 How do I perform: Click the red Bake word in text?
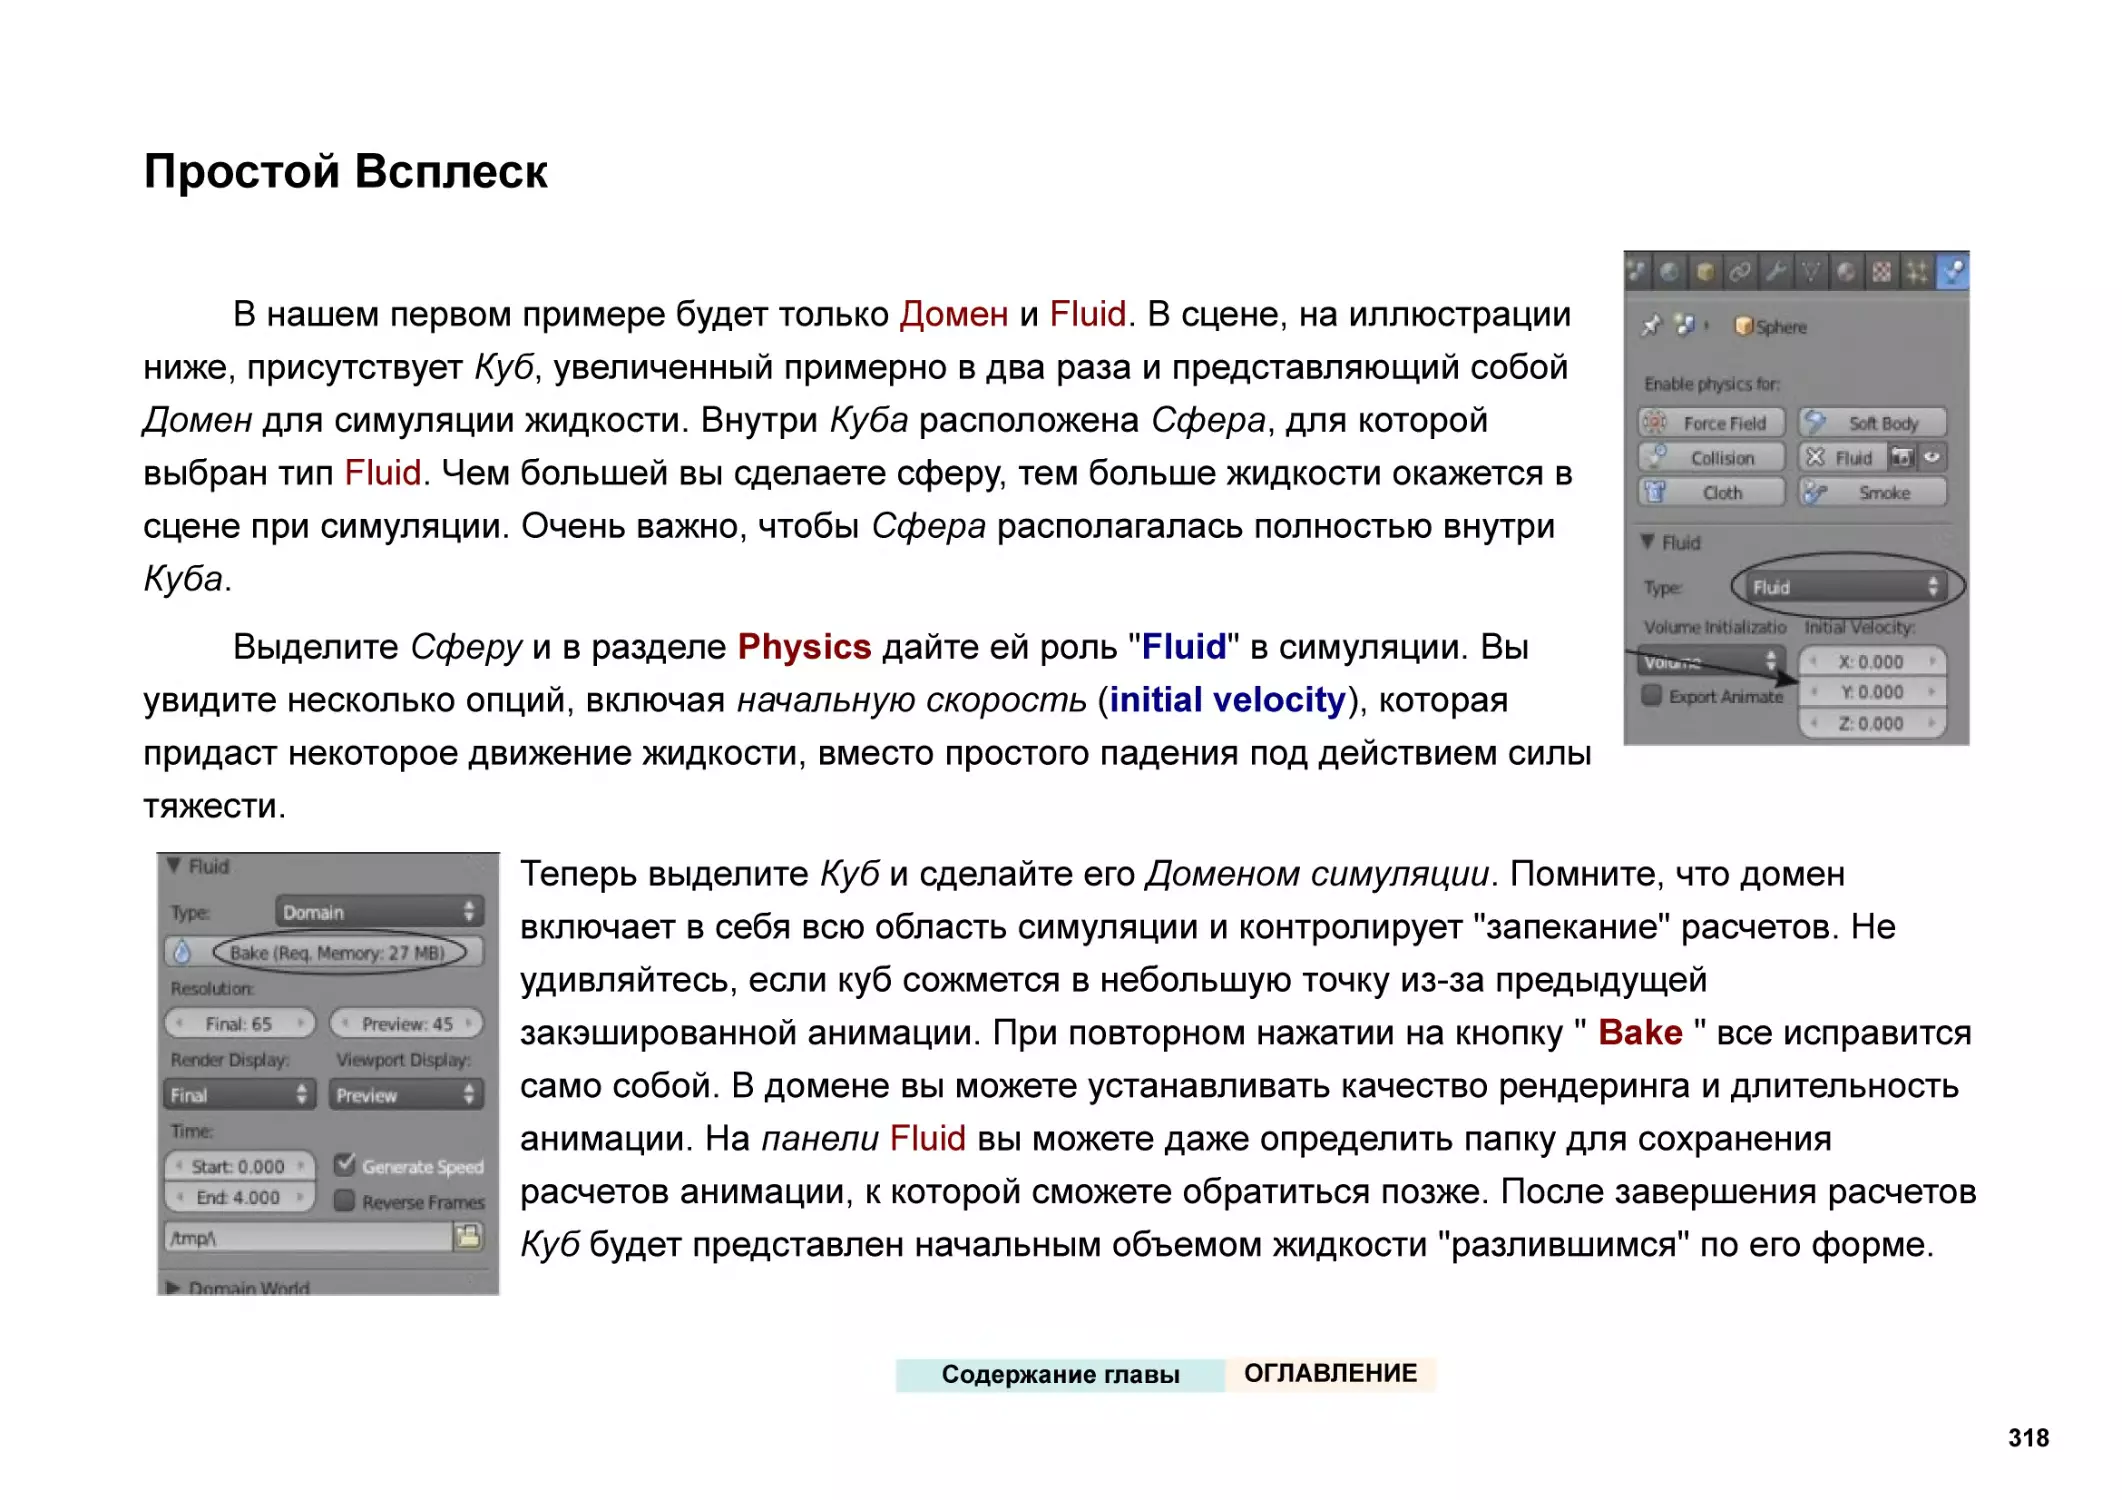point(1640,1032)
